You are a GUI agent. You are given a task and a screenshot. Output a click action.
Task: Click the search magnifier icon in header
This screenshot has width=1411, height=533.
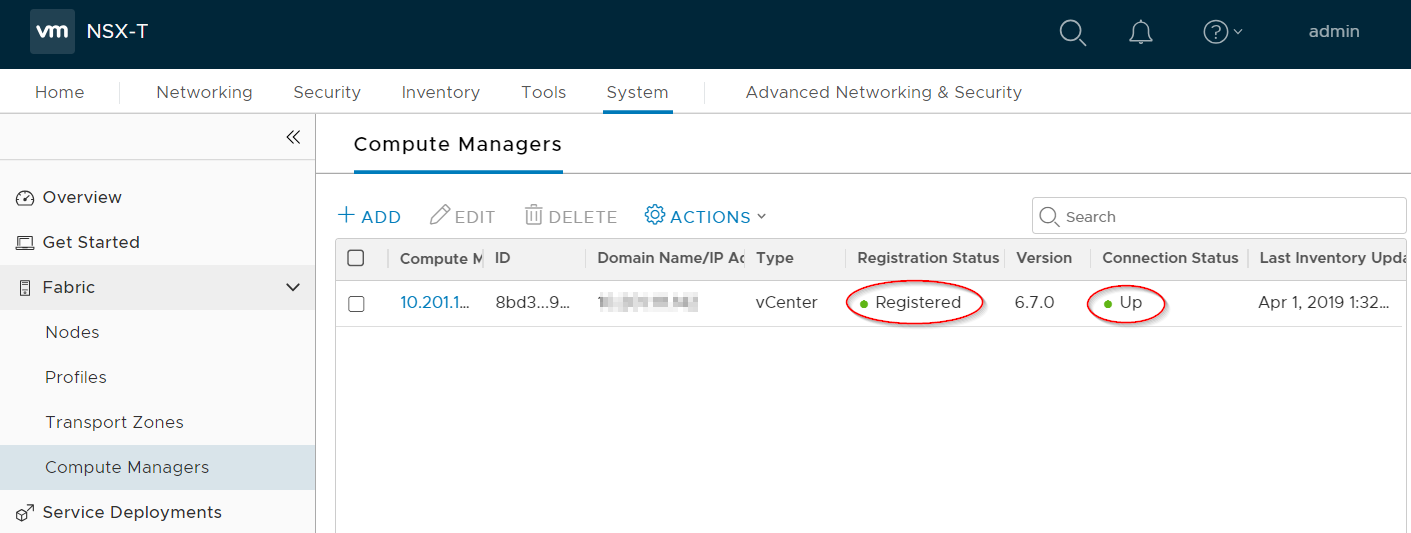click(x=1072, y=32)
